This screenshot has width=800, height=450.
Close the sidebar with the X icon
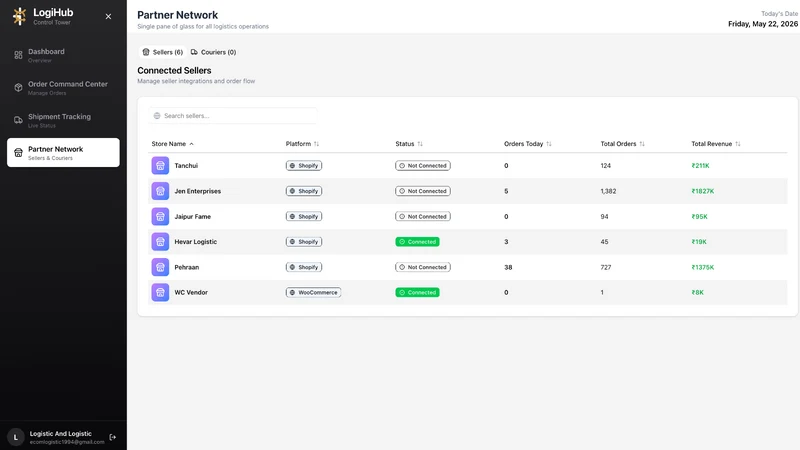point(108,16)
